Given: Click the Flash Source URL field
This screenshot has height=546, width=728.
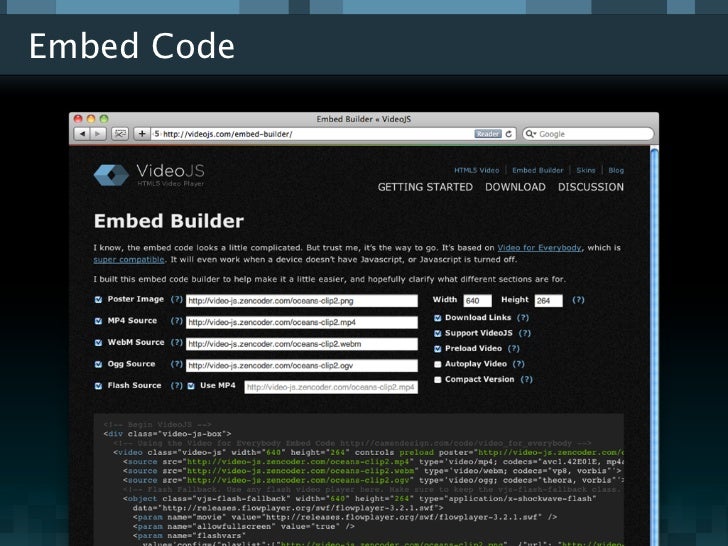Looking at the screenshot, I should pos(331,387).
